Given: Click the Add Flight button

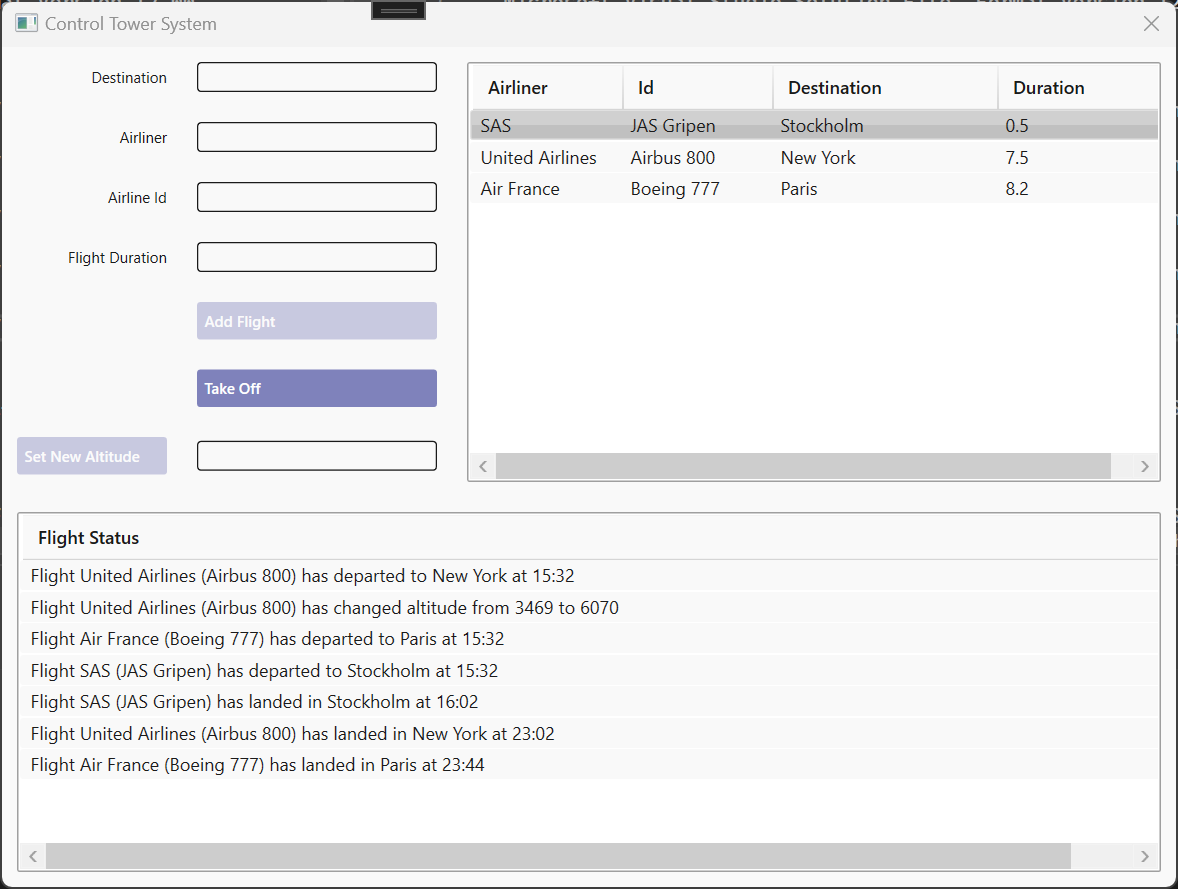Looking at the screenshot, I should [x=316, y=321].
